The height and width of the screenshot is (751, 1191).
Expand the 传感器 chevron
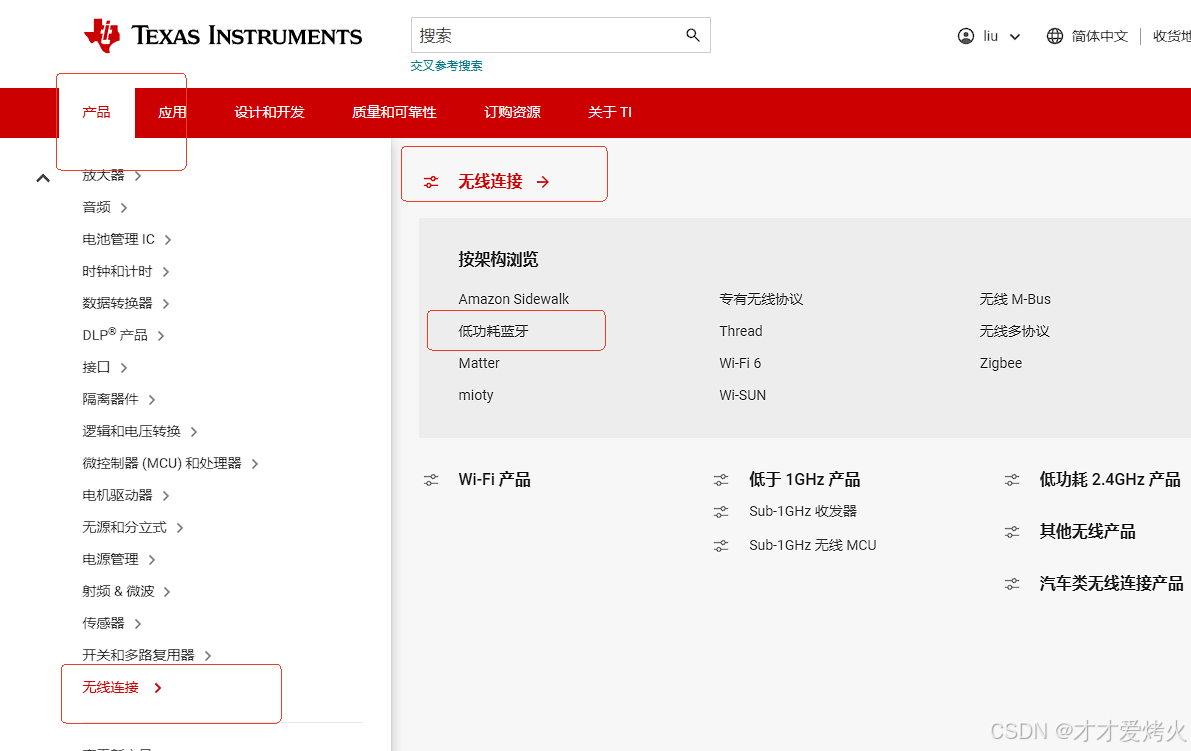[x=137, y=623]
